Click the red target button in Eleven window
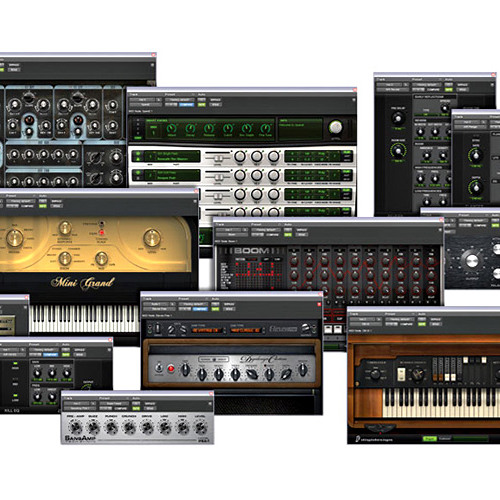 (319, 304)
